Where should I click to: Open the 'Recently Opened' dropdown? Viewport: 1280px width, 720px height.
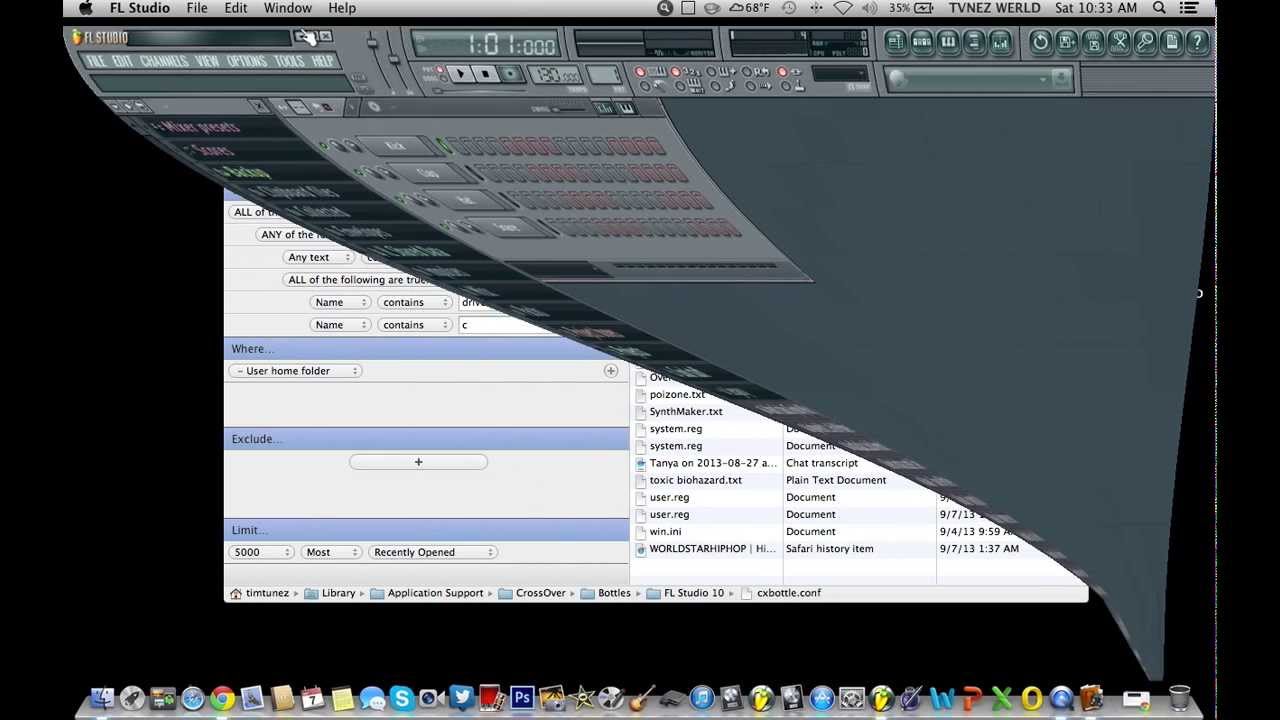433,552
